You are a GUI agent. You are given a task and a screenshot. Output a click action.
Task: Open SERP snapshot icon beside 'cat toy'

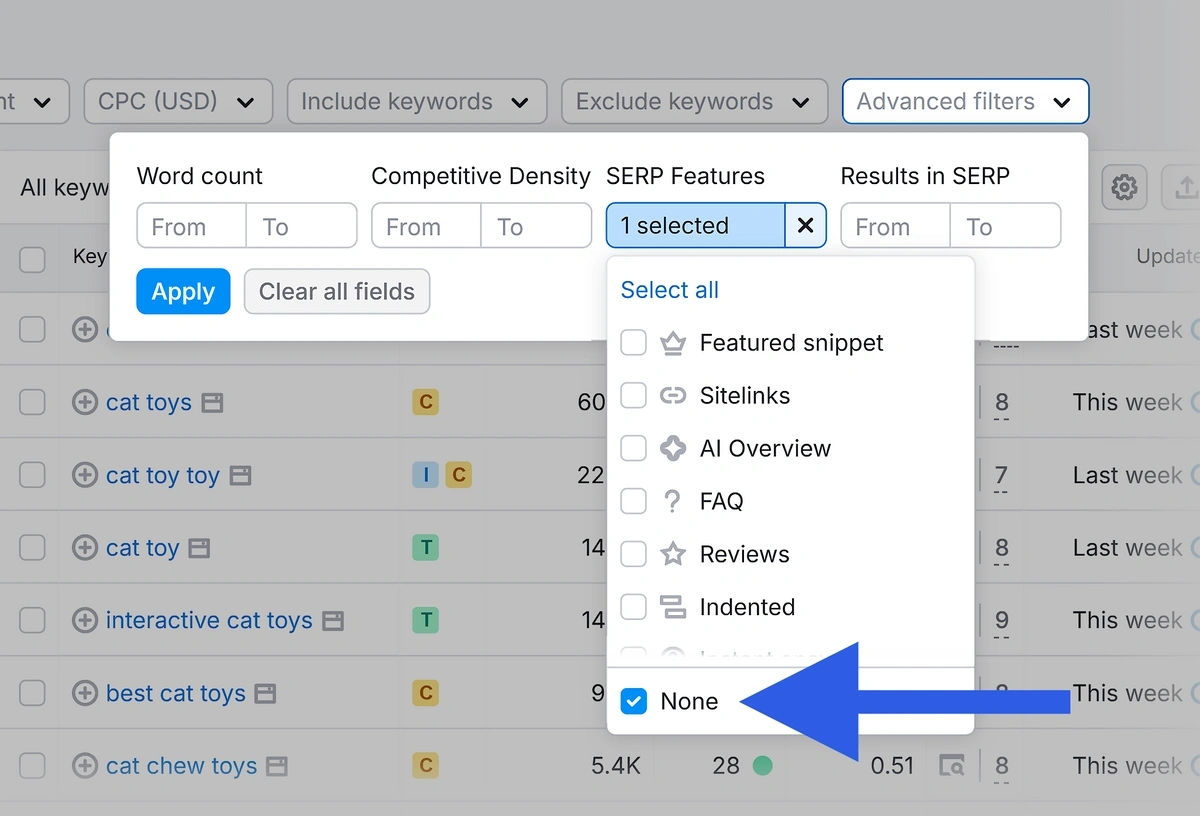199,549
